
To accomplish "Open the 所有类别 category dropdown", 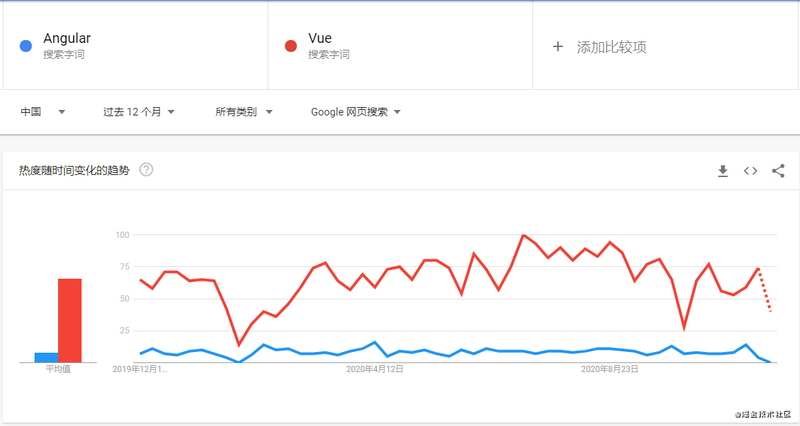I will point(244,112).
